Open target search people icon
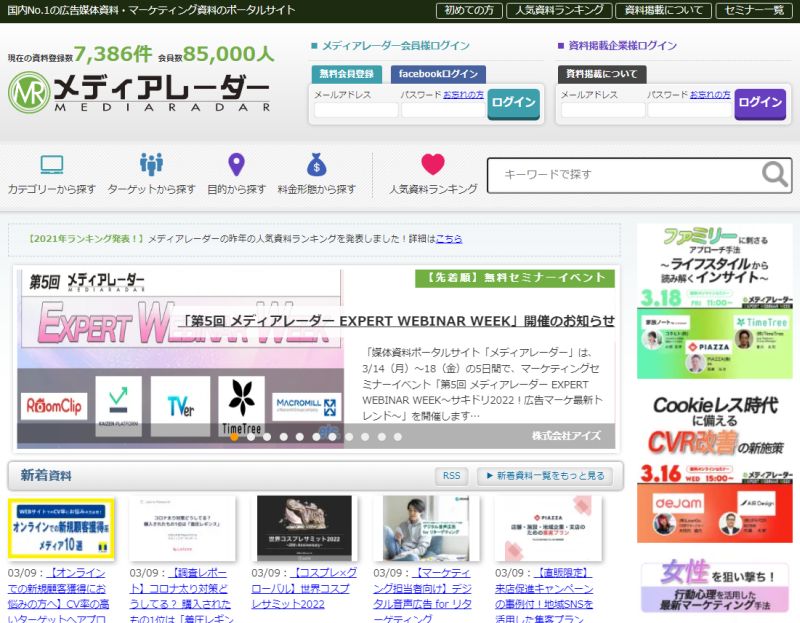 click(x=152, y=164)
